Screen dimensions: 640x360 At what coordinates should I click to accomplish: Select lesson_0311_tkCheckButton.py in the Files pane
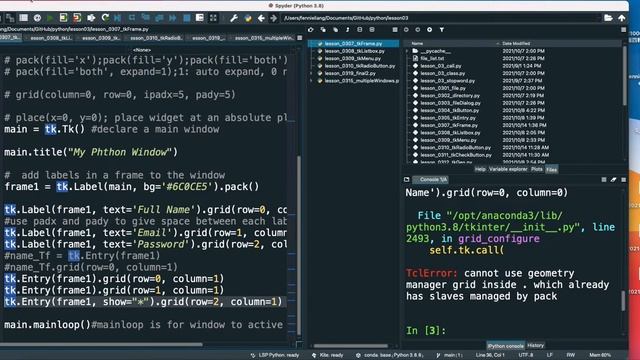click(456, 155)
